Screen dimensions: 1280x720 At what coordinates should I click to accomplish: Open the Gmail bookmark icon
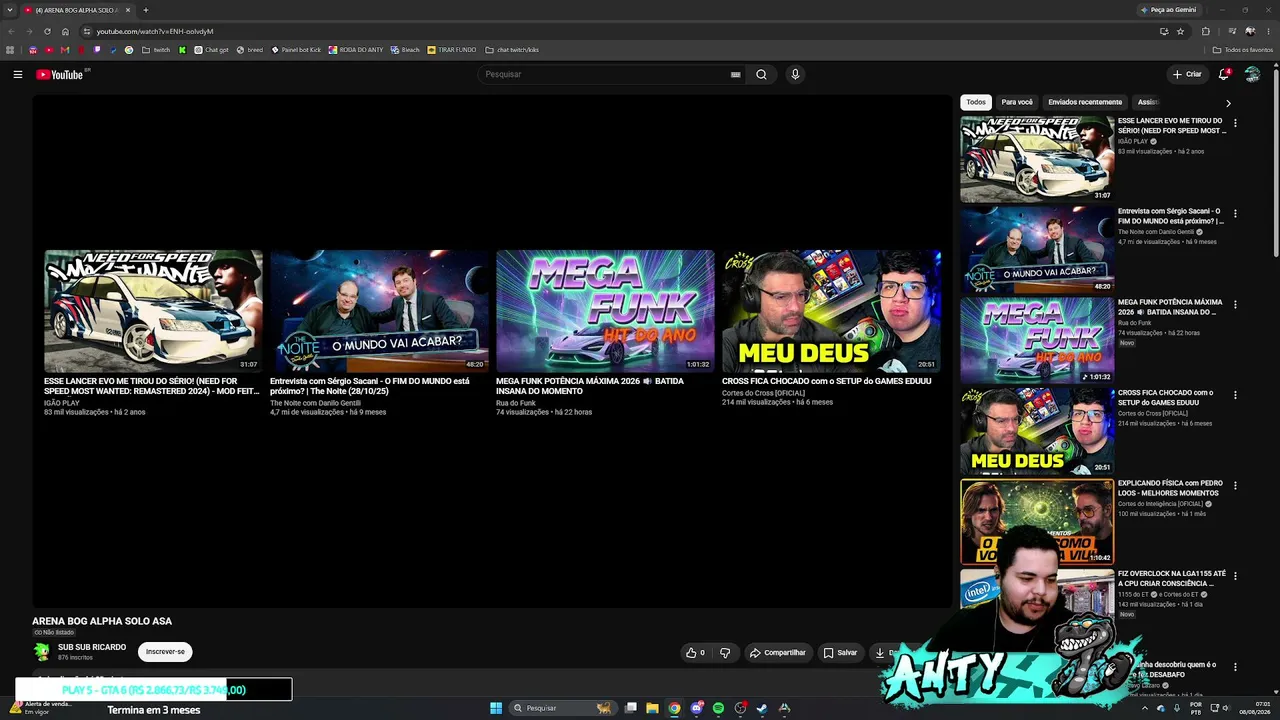click(65, 50)
